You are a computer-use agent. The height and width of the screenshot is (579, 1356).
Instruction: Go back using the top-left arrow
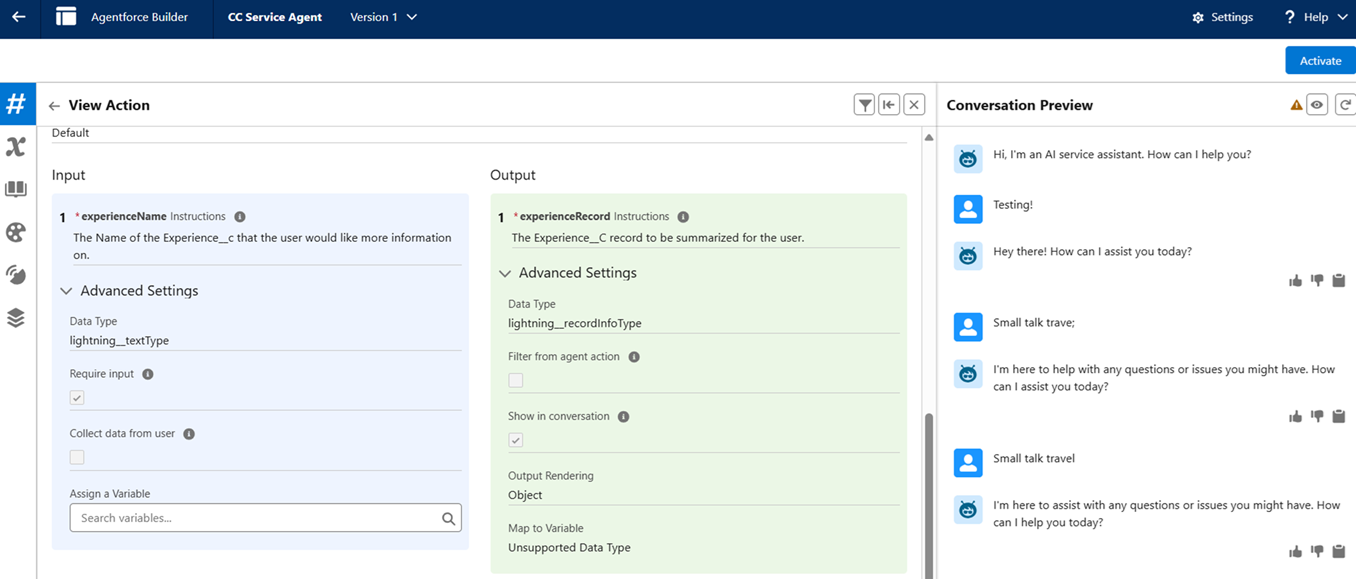[19, 17]
